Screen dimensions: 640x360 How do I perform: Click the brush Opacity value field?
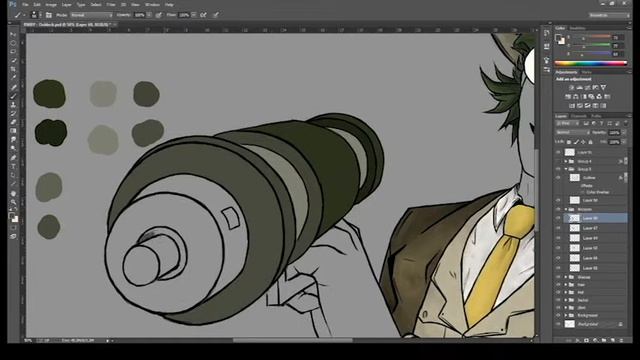click(x=140, y=15)
